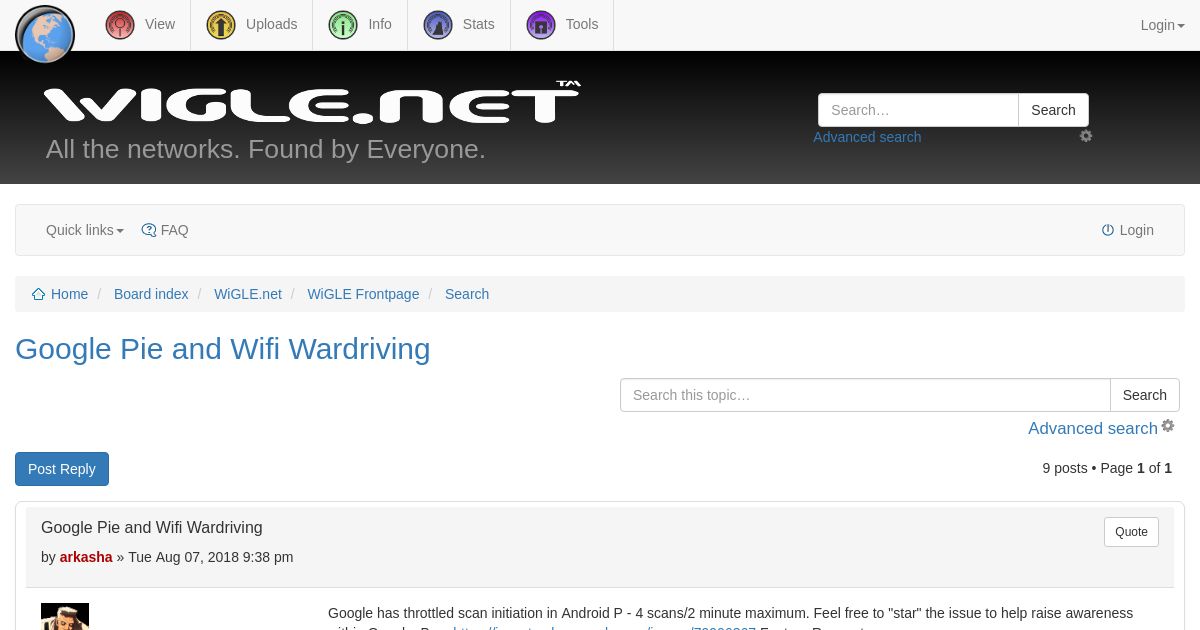
Task: Focus the header Search input field
Action: click(918, 110)
